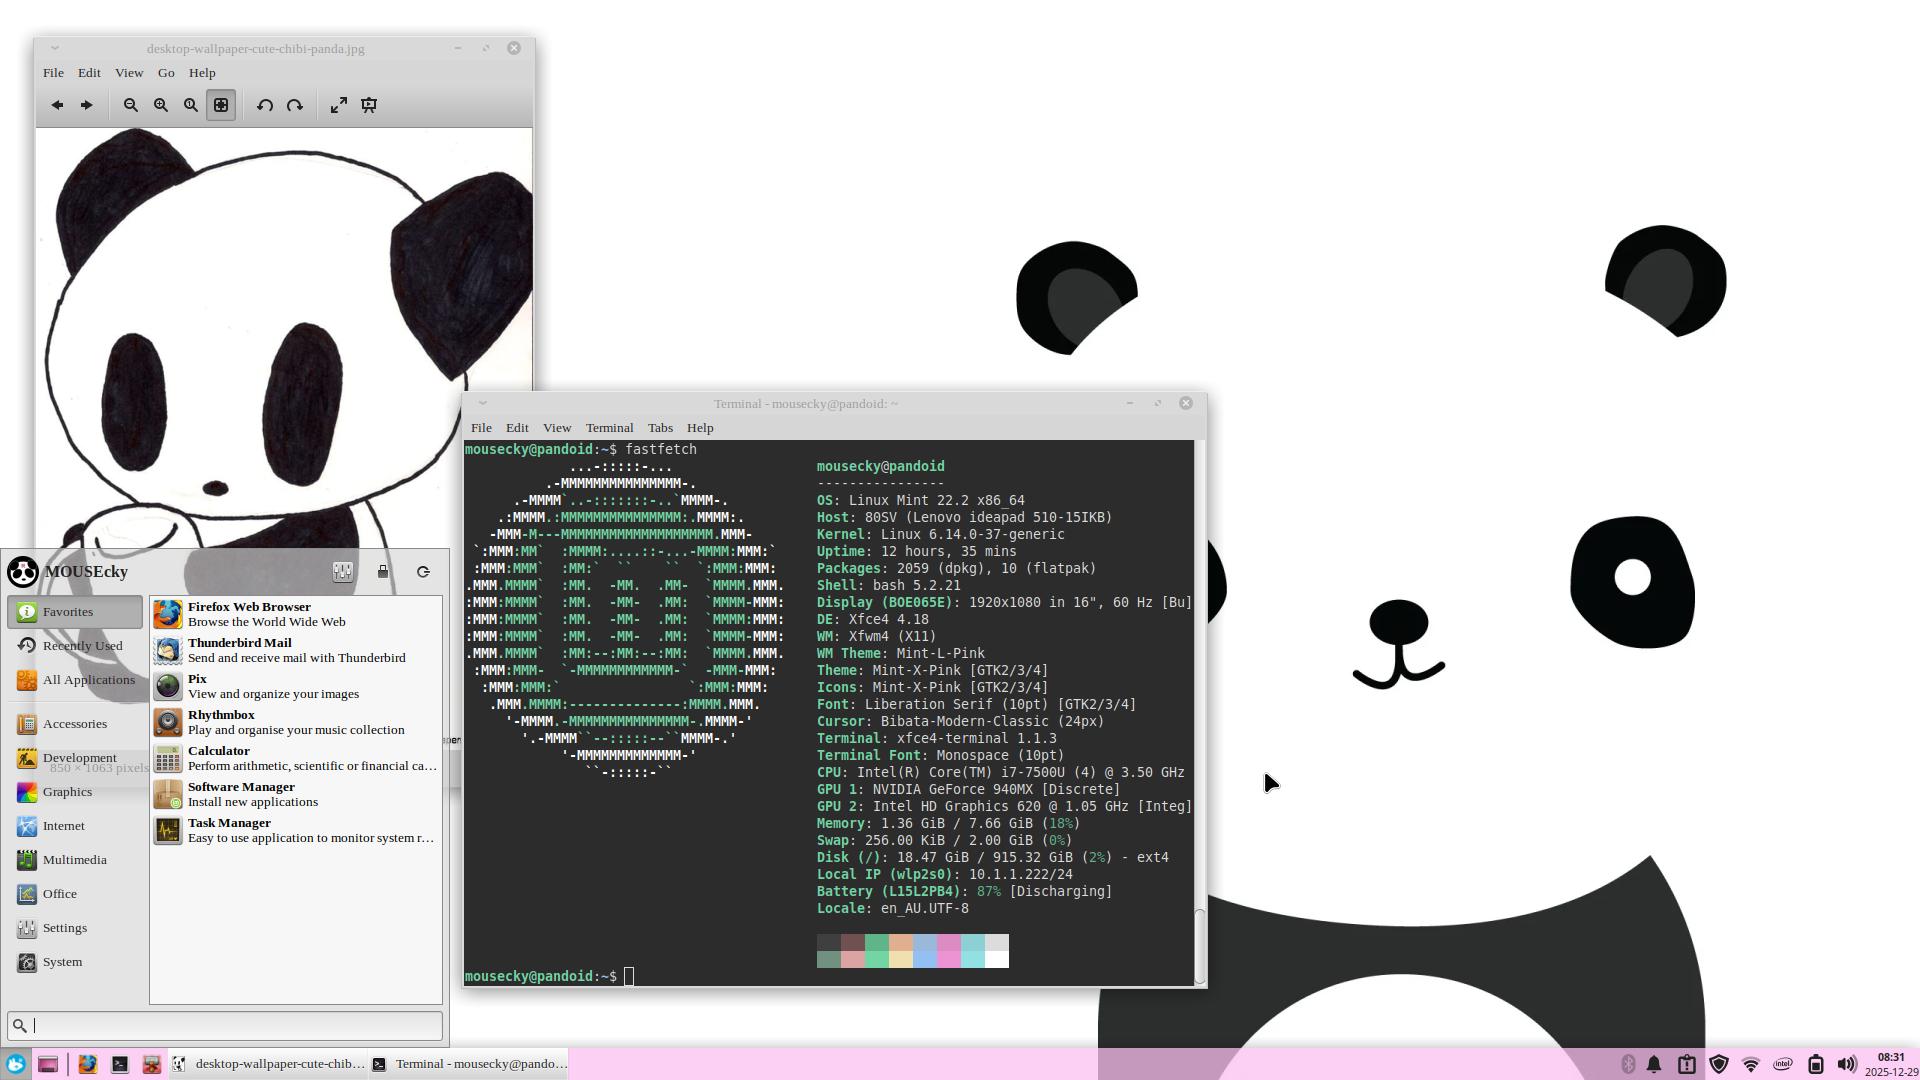Rotate the panda image clockwise
Screen dimensions: 1920x1080
(x=295, y=105)
